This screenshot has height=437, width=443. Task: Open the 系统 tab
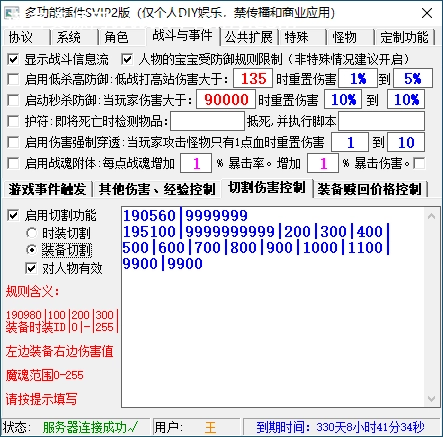[x=74, y=37]
